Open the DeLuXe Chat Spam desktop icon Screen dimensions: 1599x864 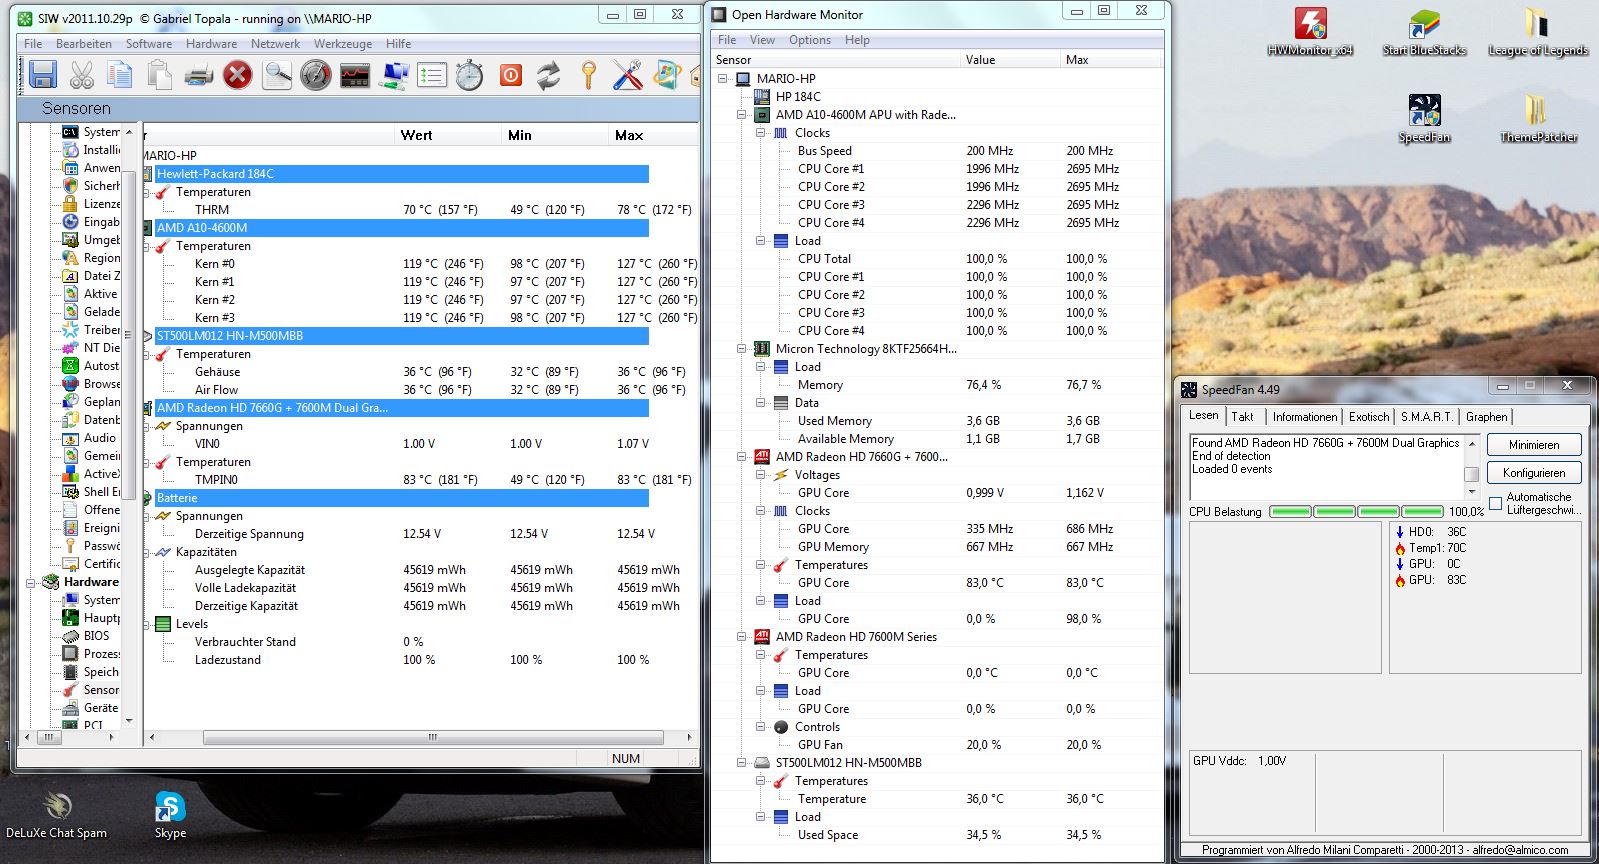point(56,814)
